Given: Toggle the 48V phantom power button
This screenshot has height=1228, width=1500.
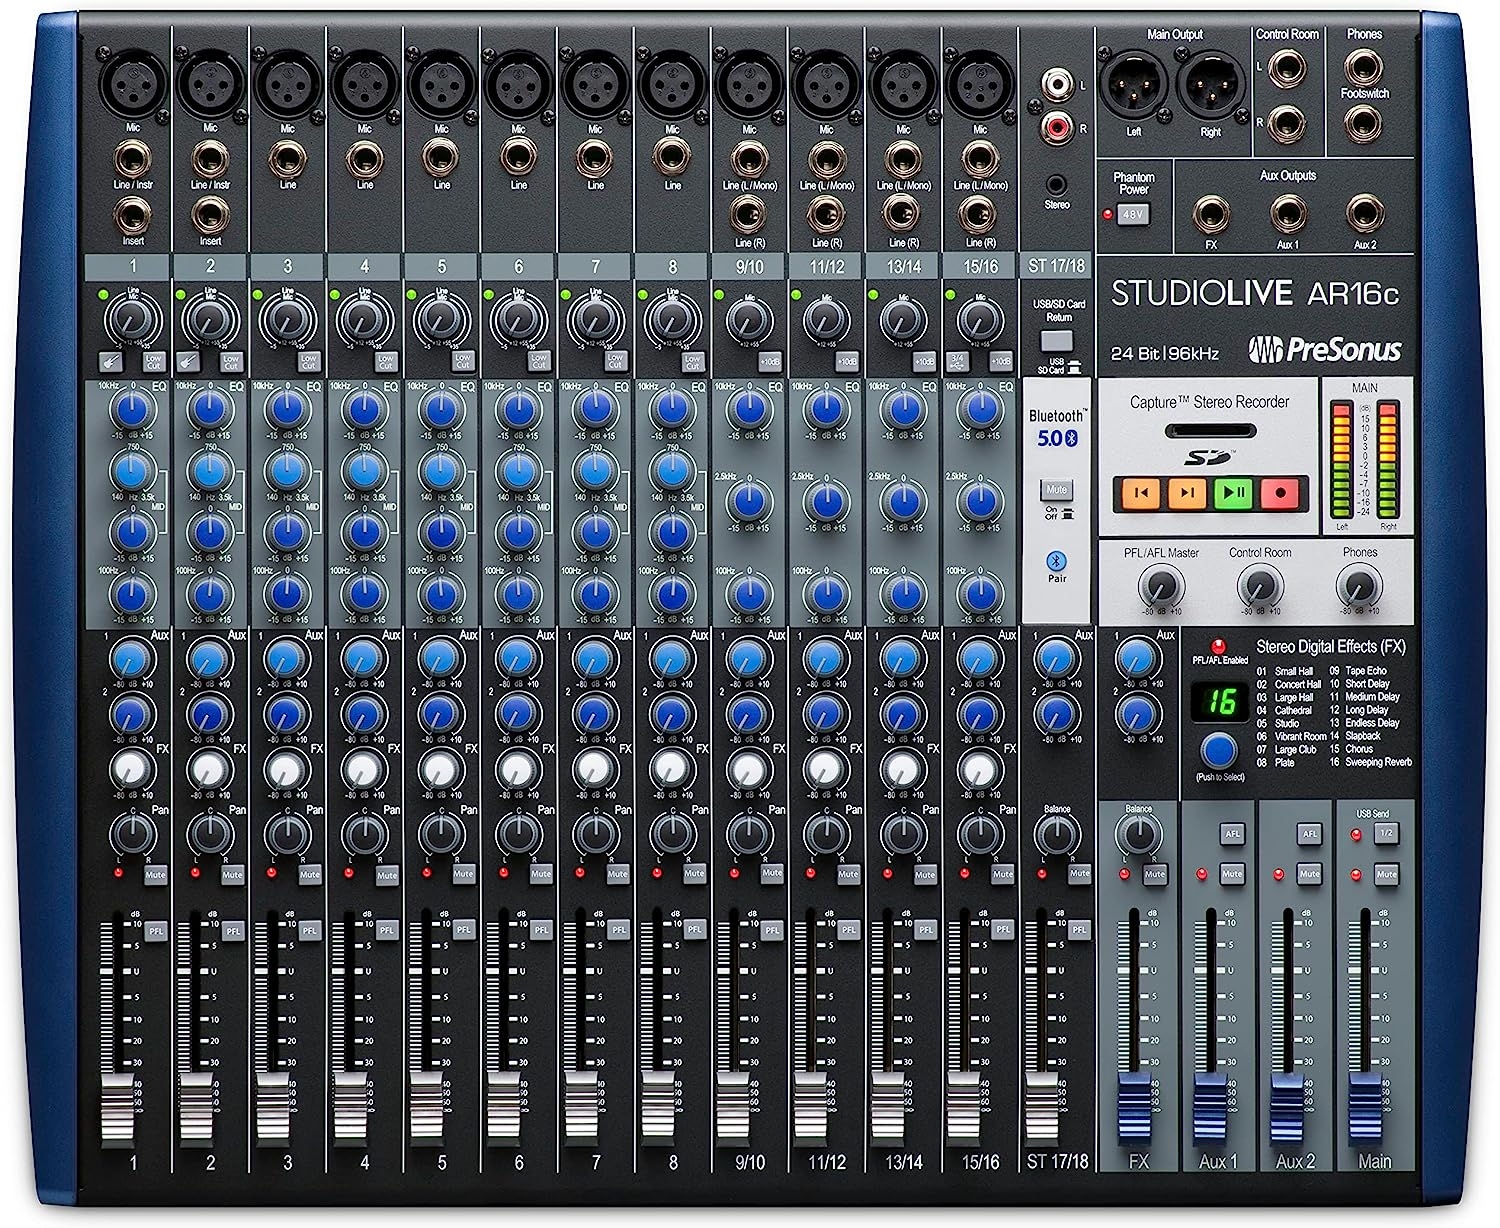Looking at the screenshot, I should (1133, 215).
